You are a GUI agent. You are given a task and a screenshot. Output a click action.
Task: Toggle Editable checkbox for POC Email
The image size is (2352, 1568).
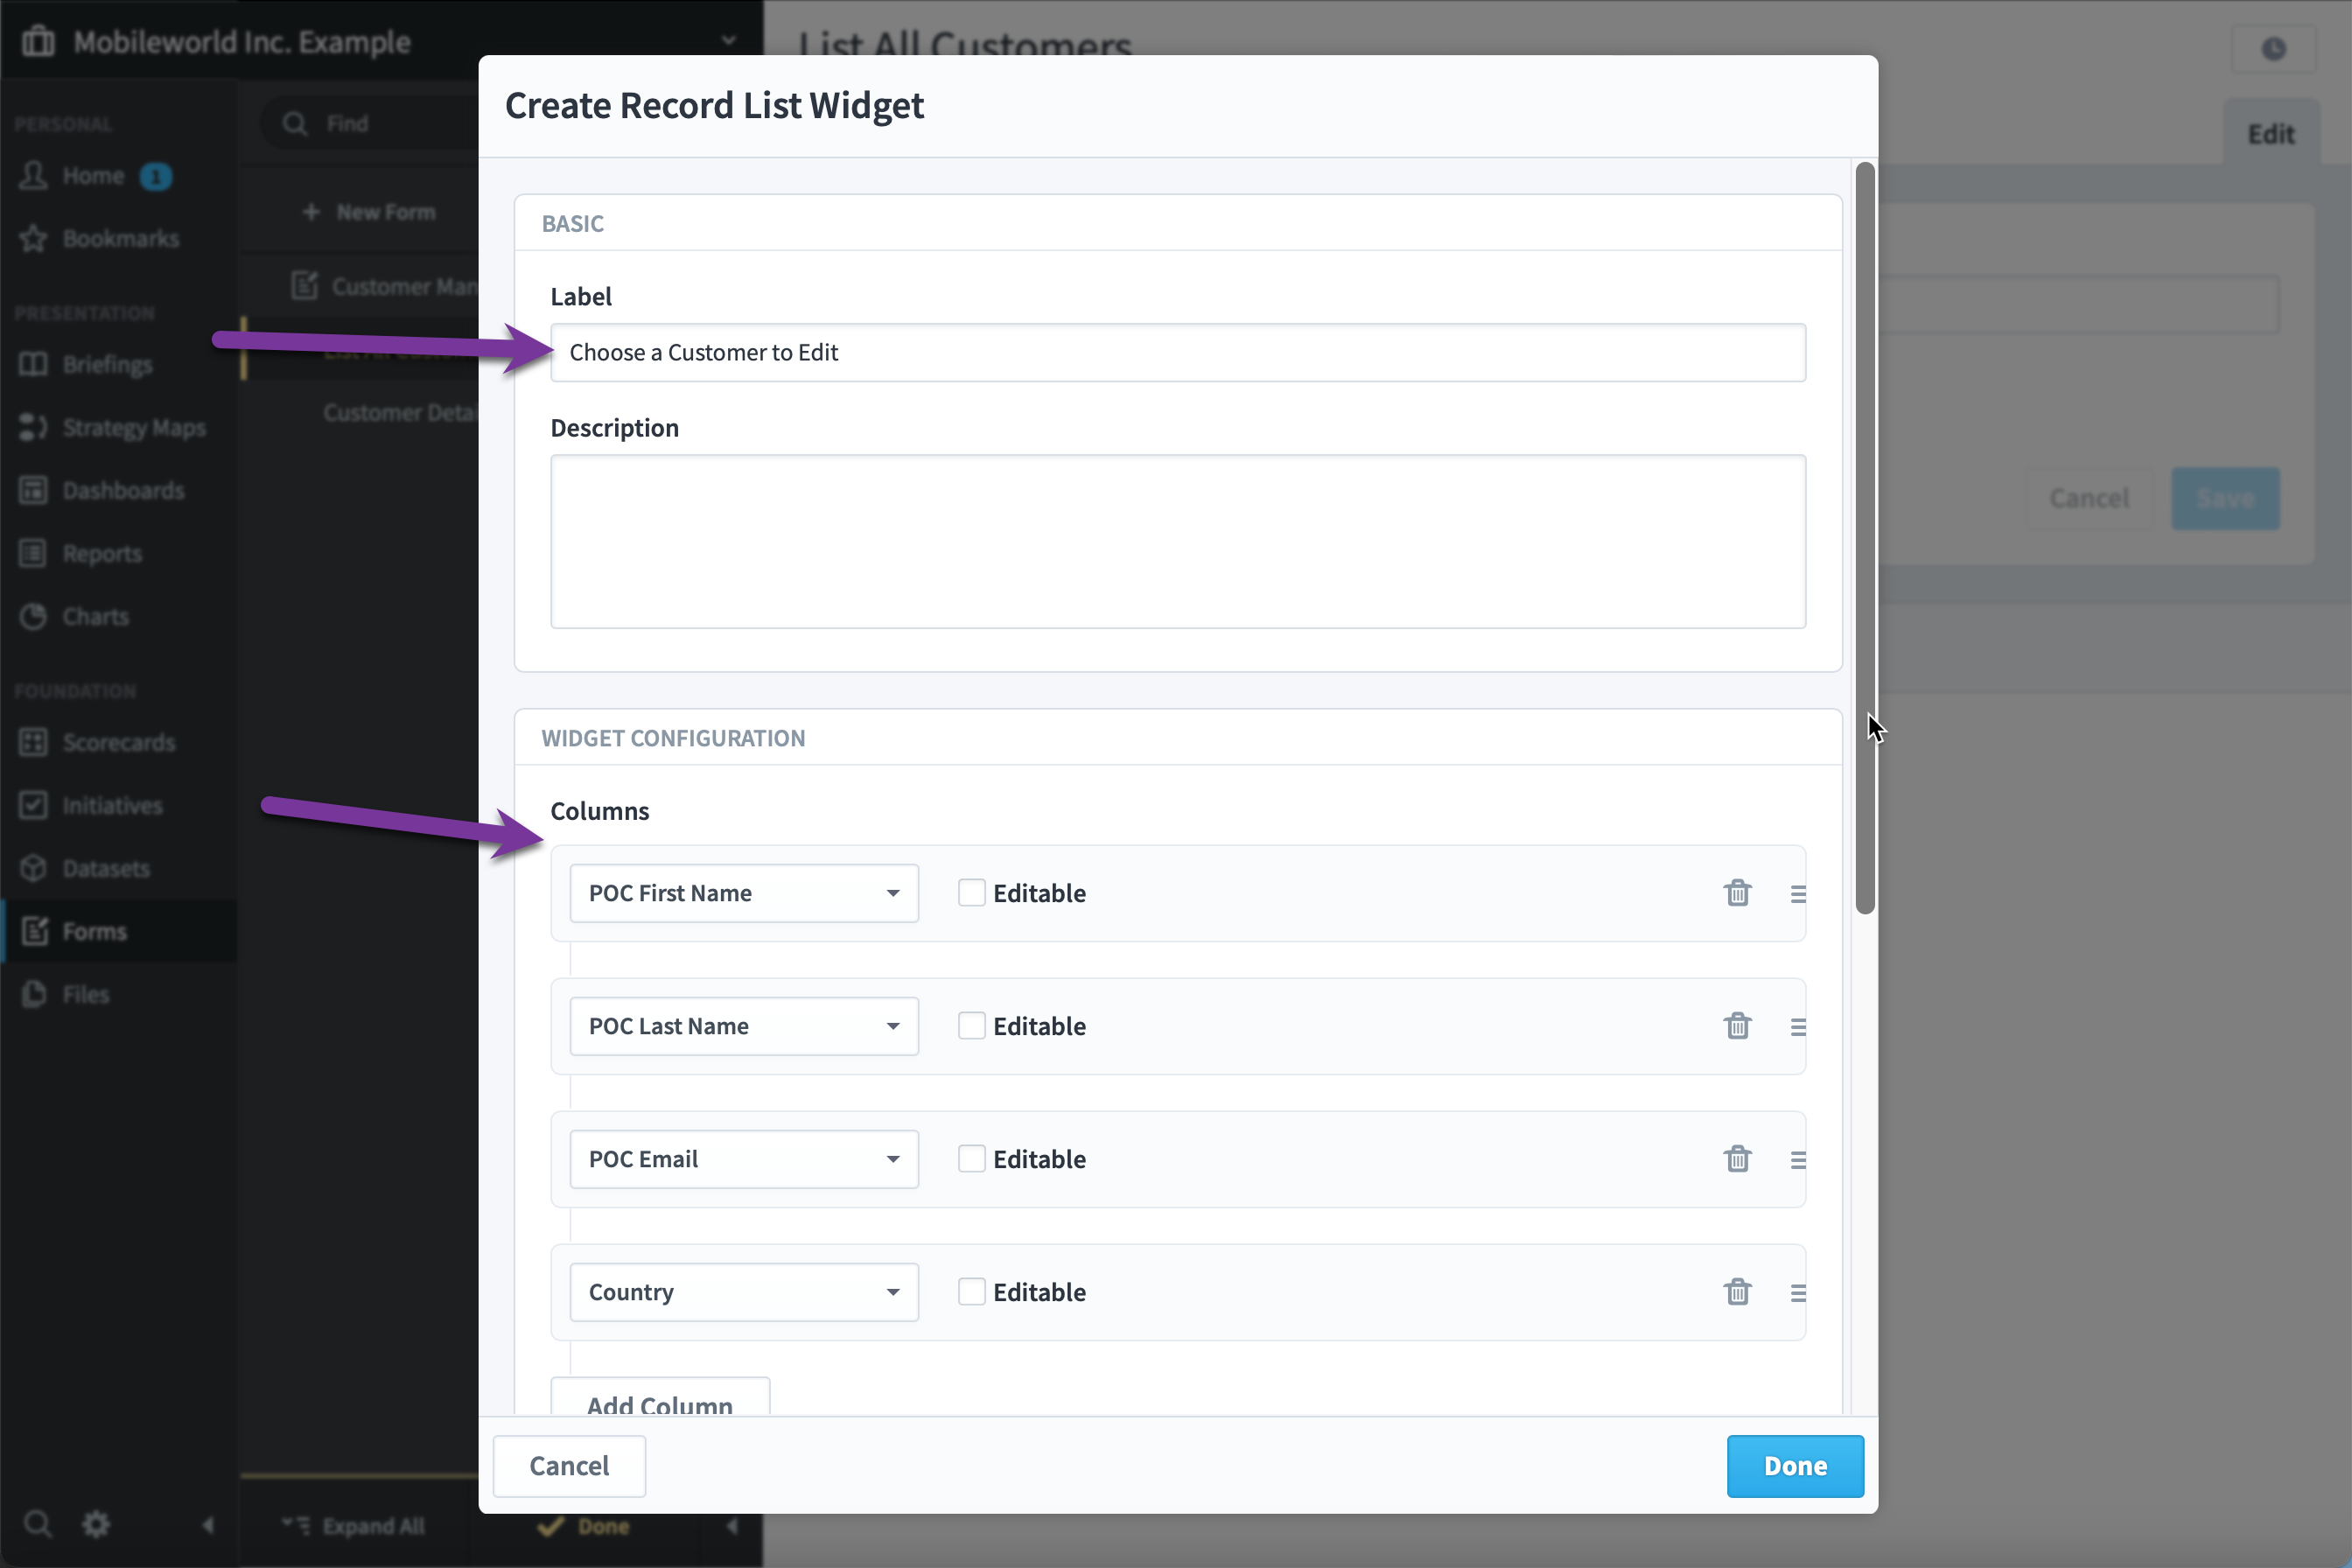click(x=971, y=1159)
